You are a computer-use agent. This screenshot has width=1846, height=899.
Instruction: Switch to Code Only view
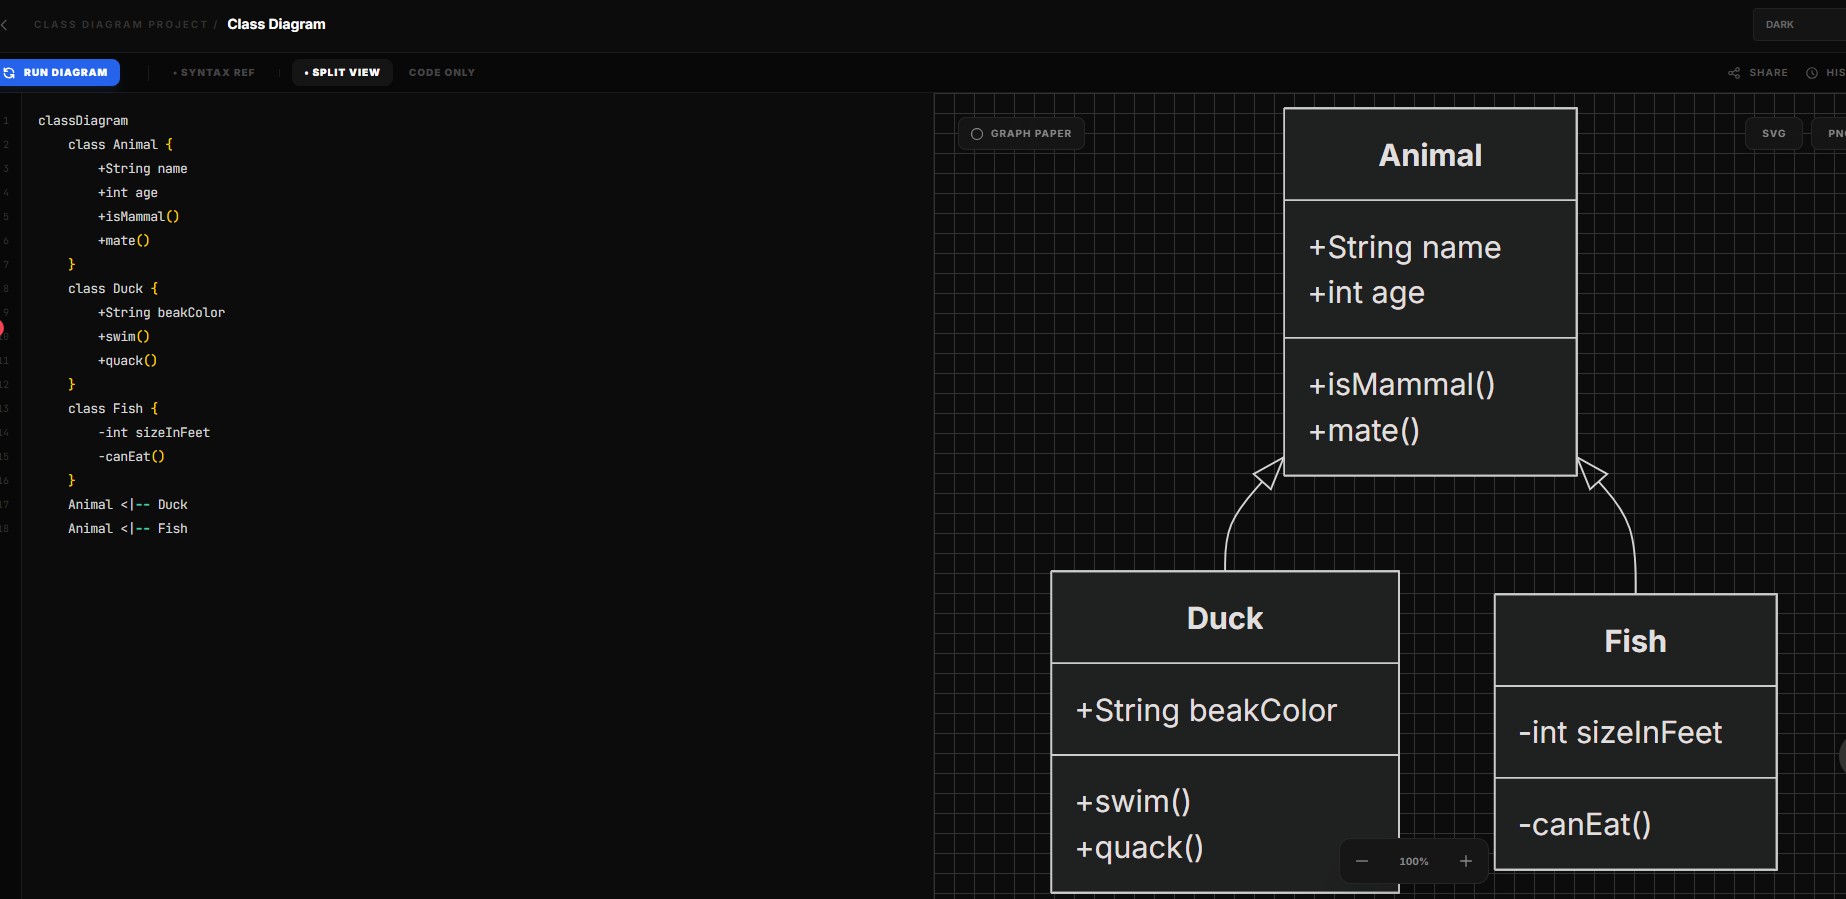pos(442,73)
